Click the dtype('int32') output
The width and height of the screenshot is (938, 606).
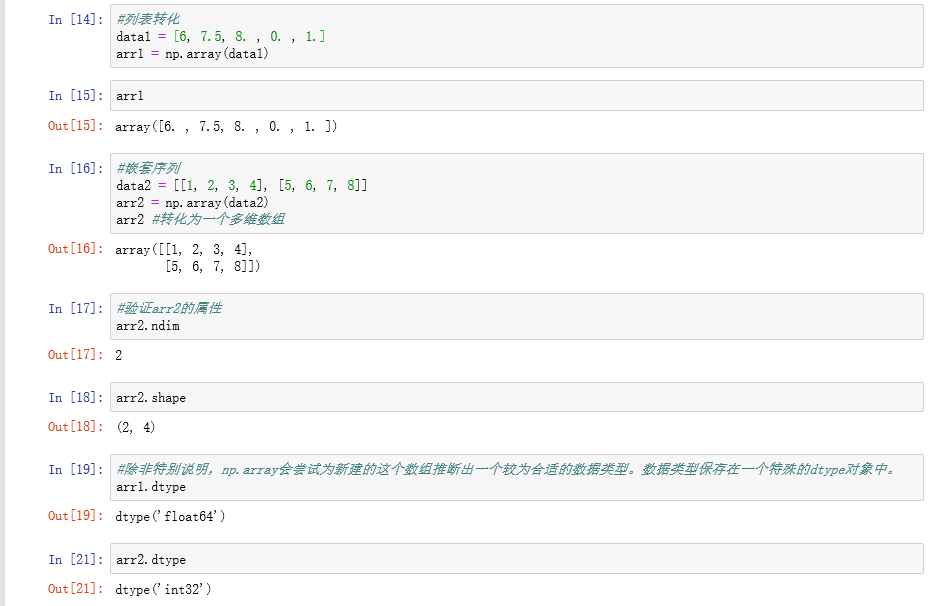point(163,590)
